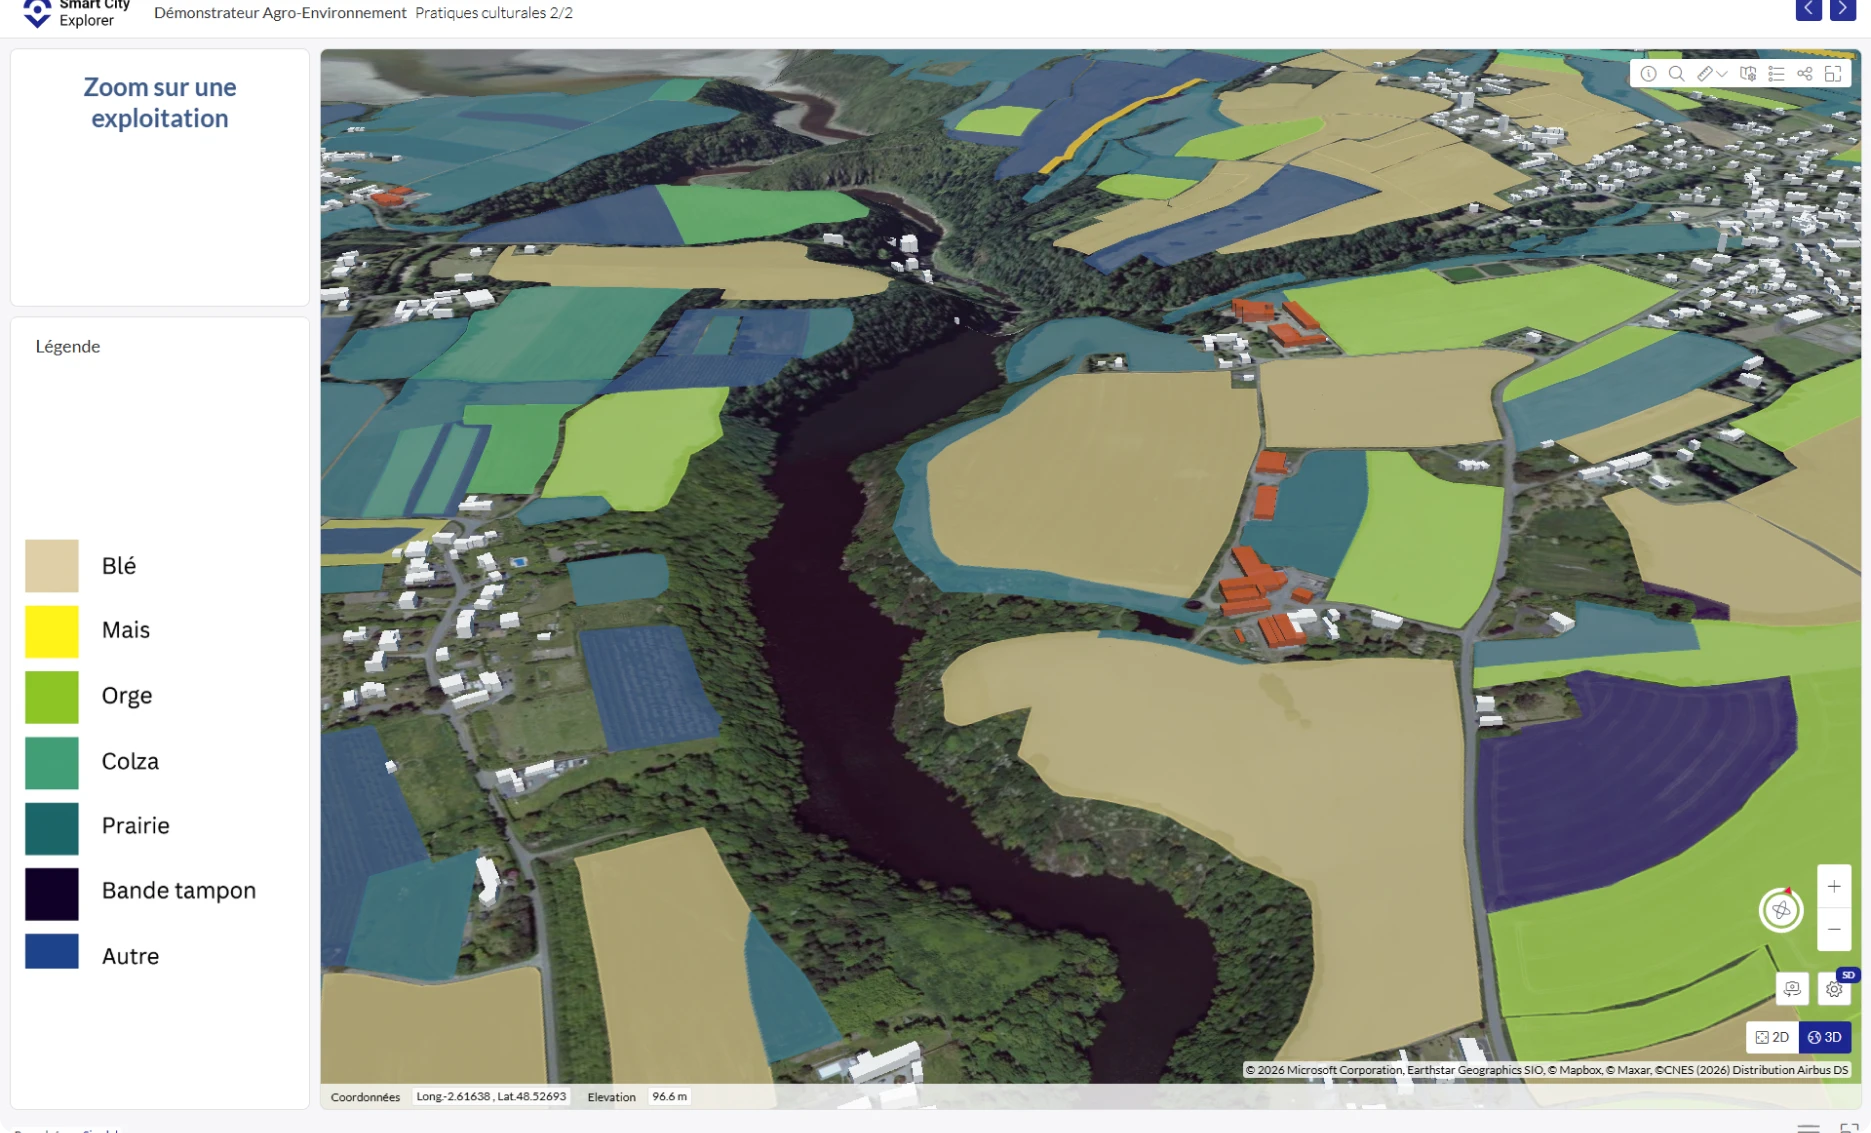Screen dimensions: 1871x1133
Task: Click the map attribution copyright text
Action: 1546,1070
